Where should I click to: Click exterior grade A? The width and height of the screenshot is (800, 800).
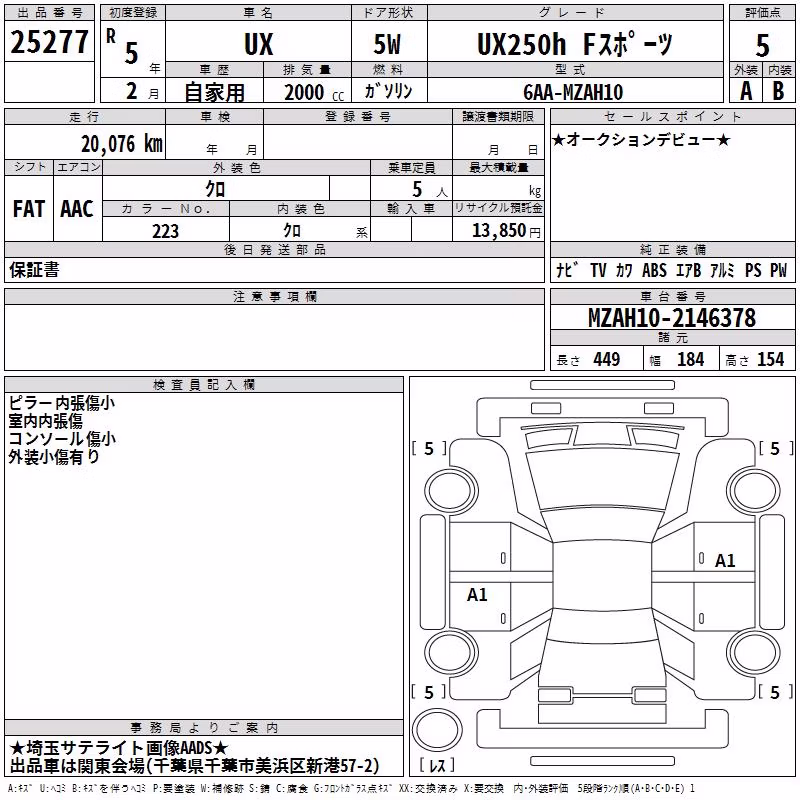point(746,91)
